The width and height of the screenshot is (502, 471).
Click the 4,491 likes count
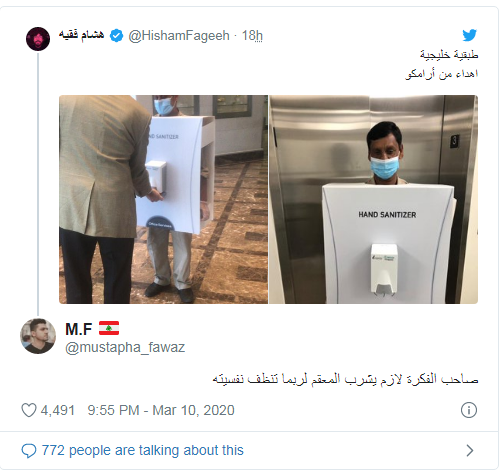[58, 410]
